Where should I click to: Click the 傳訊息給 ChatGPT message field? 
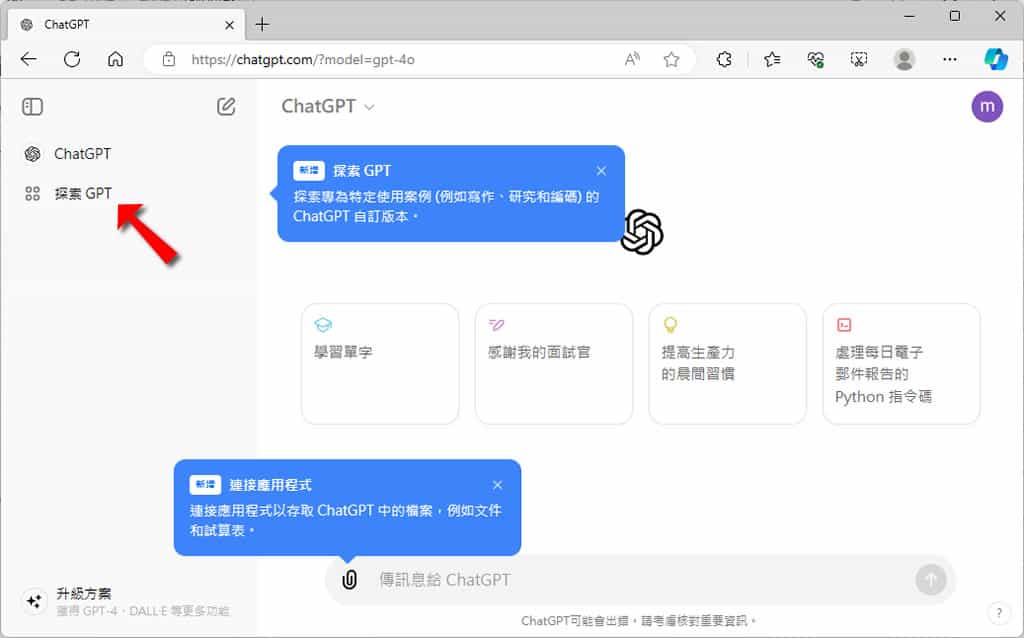pyautogui.click(x=640, y=579)
